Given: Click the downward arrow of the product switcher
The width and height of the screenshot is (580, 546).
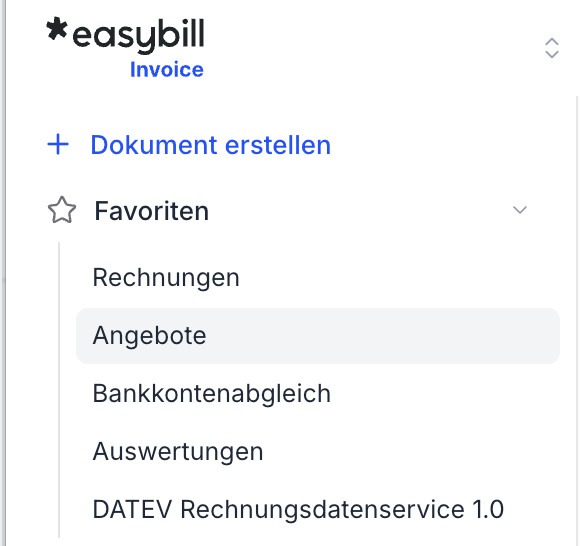Looking at the screenshot, I should point(552,54).
